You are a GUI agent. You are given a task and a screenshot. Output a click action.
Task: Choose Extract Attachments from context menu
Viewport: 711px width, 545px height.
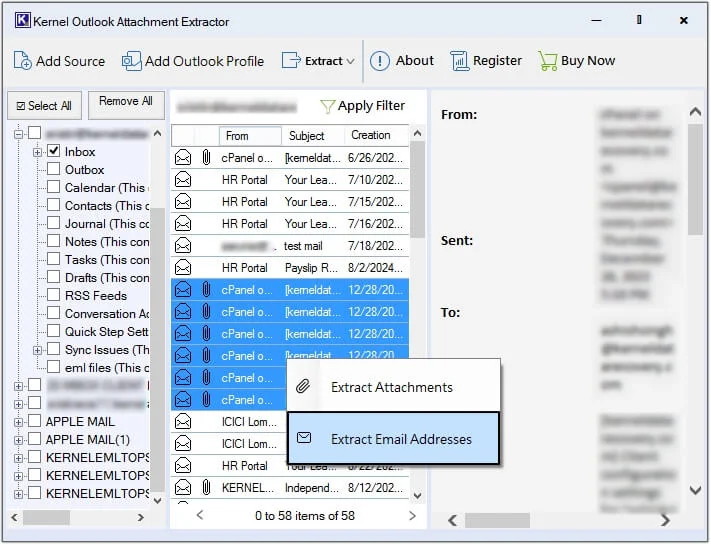(394, 387)
